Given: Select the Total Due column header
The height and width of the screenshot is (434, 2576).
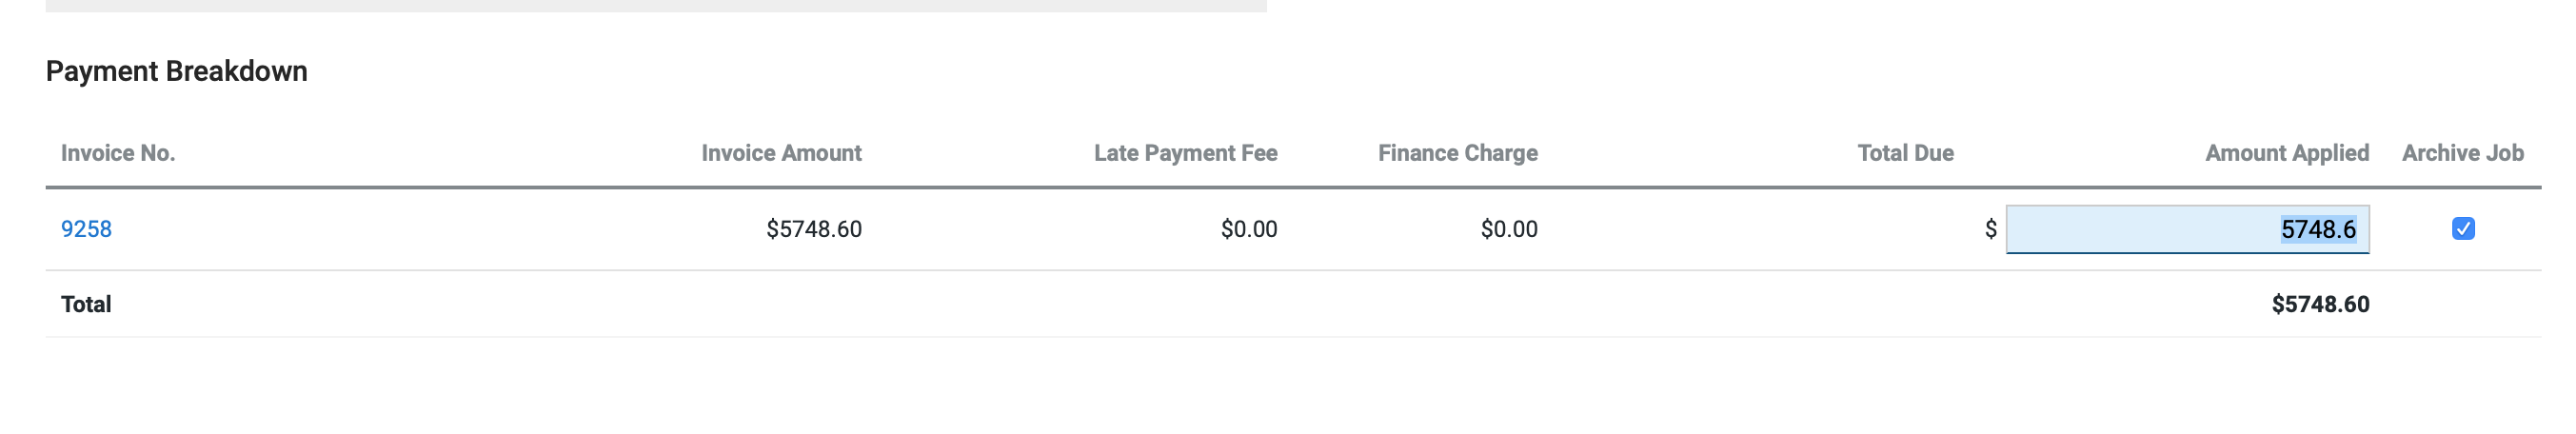Looking at the screenshot, I should tap(1905, 153).
